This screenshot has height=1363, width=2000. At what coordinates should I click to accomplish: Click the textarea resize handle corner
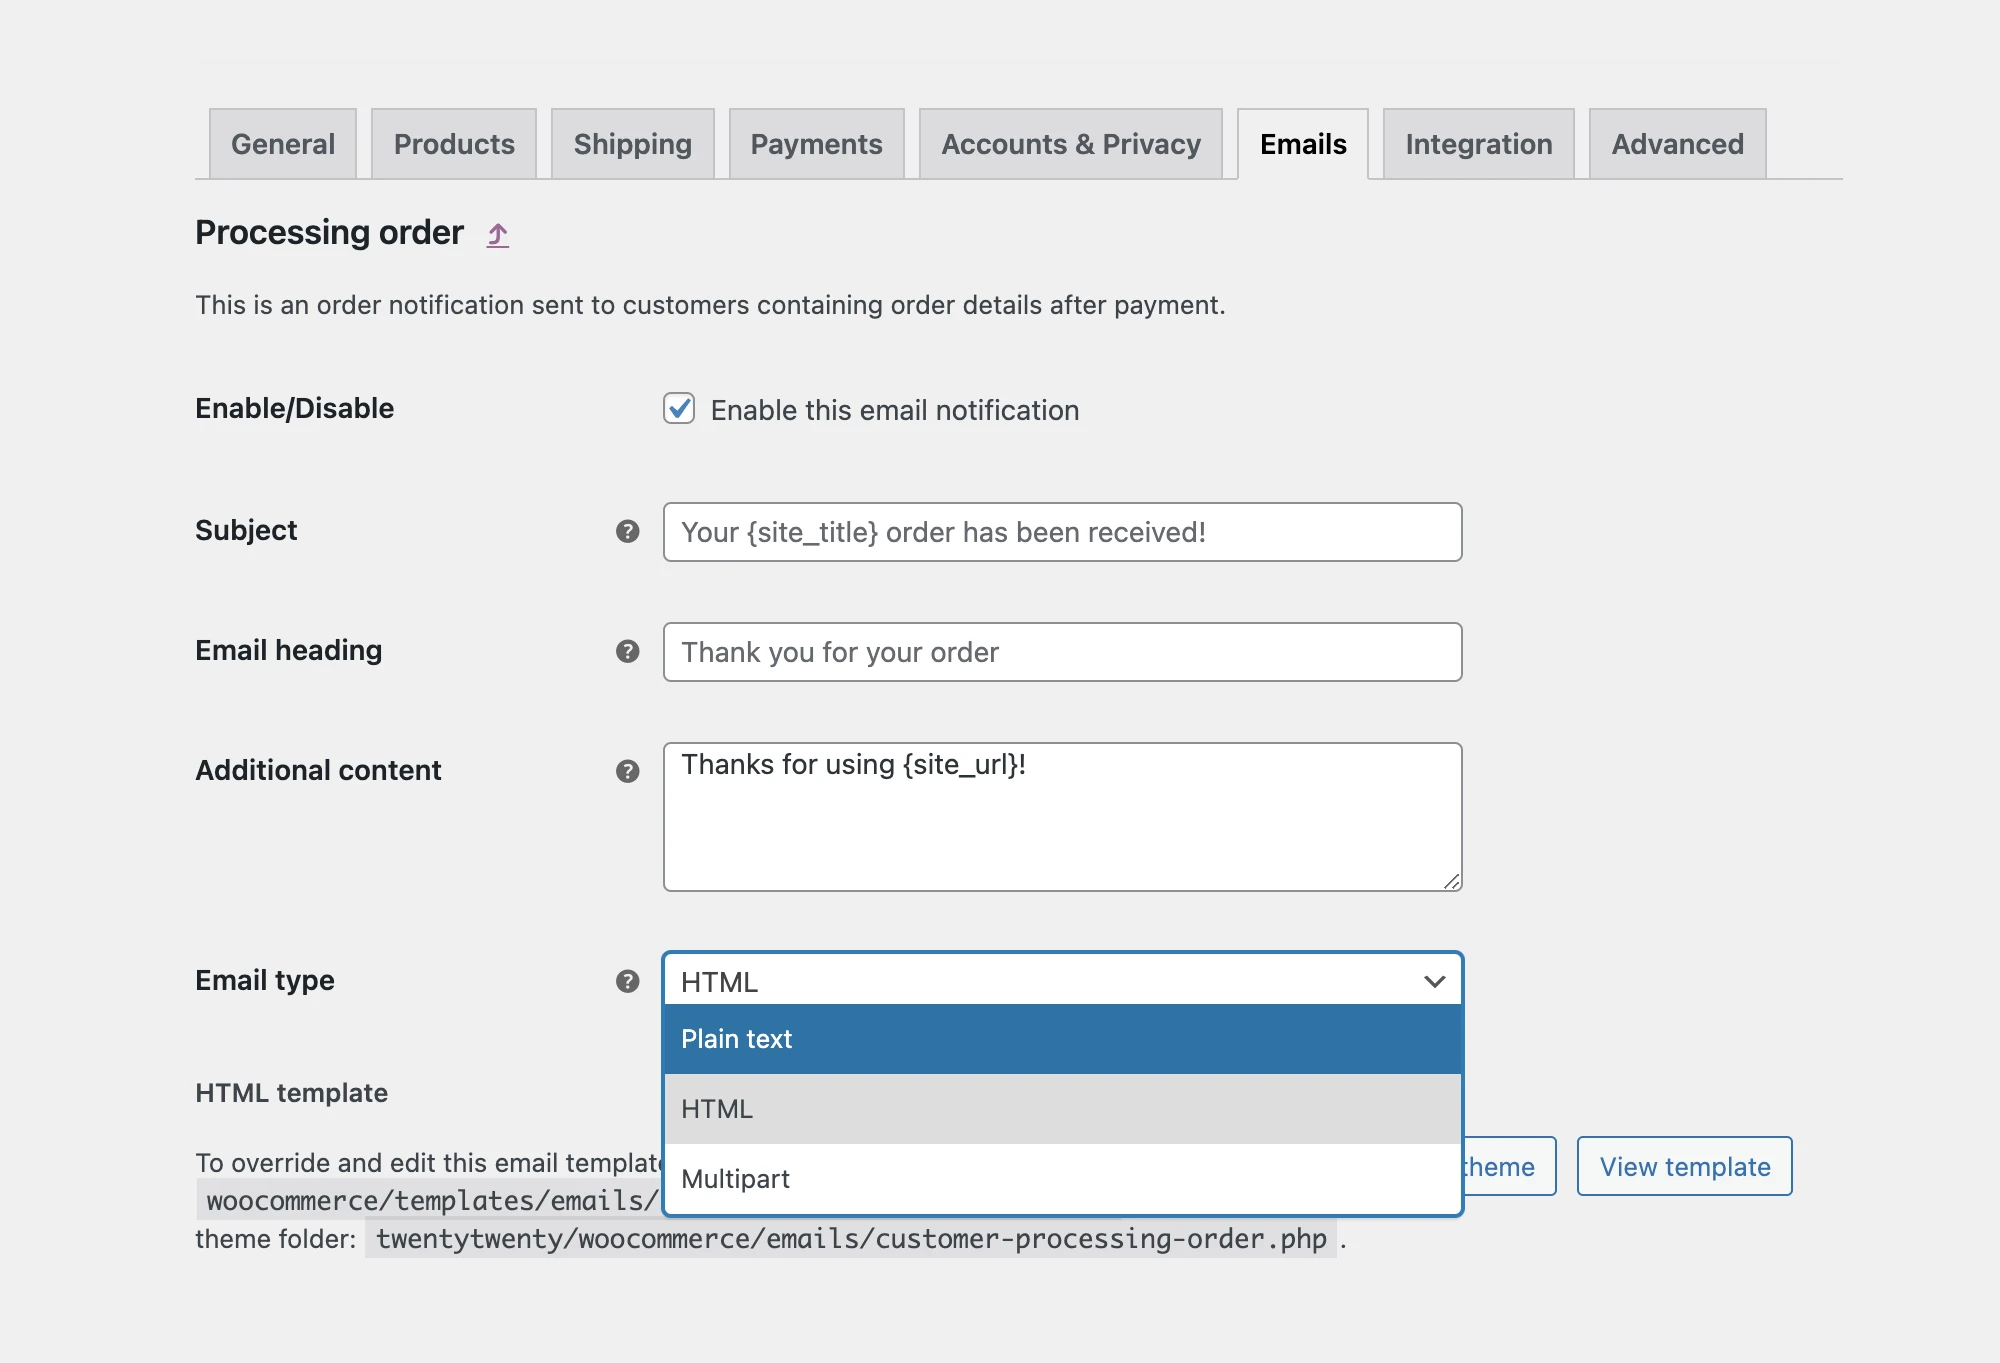click(x=1452, y=881)
